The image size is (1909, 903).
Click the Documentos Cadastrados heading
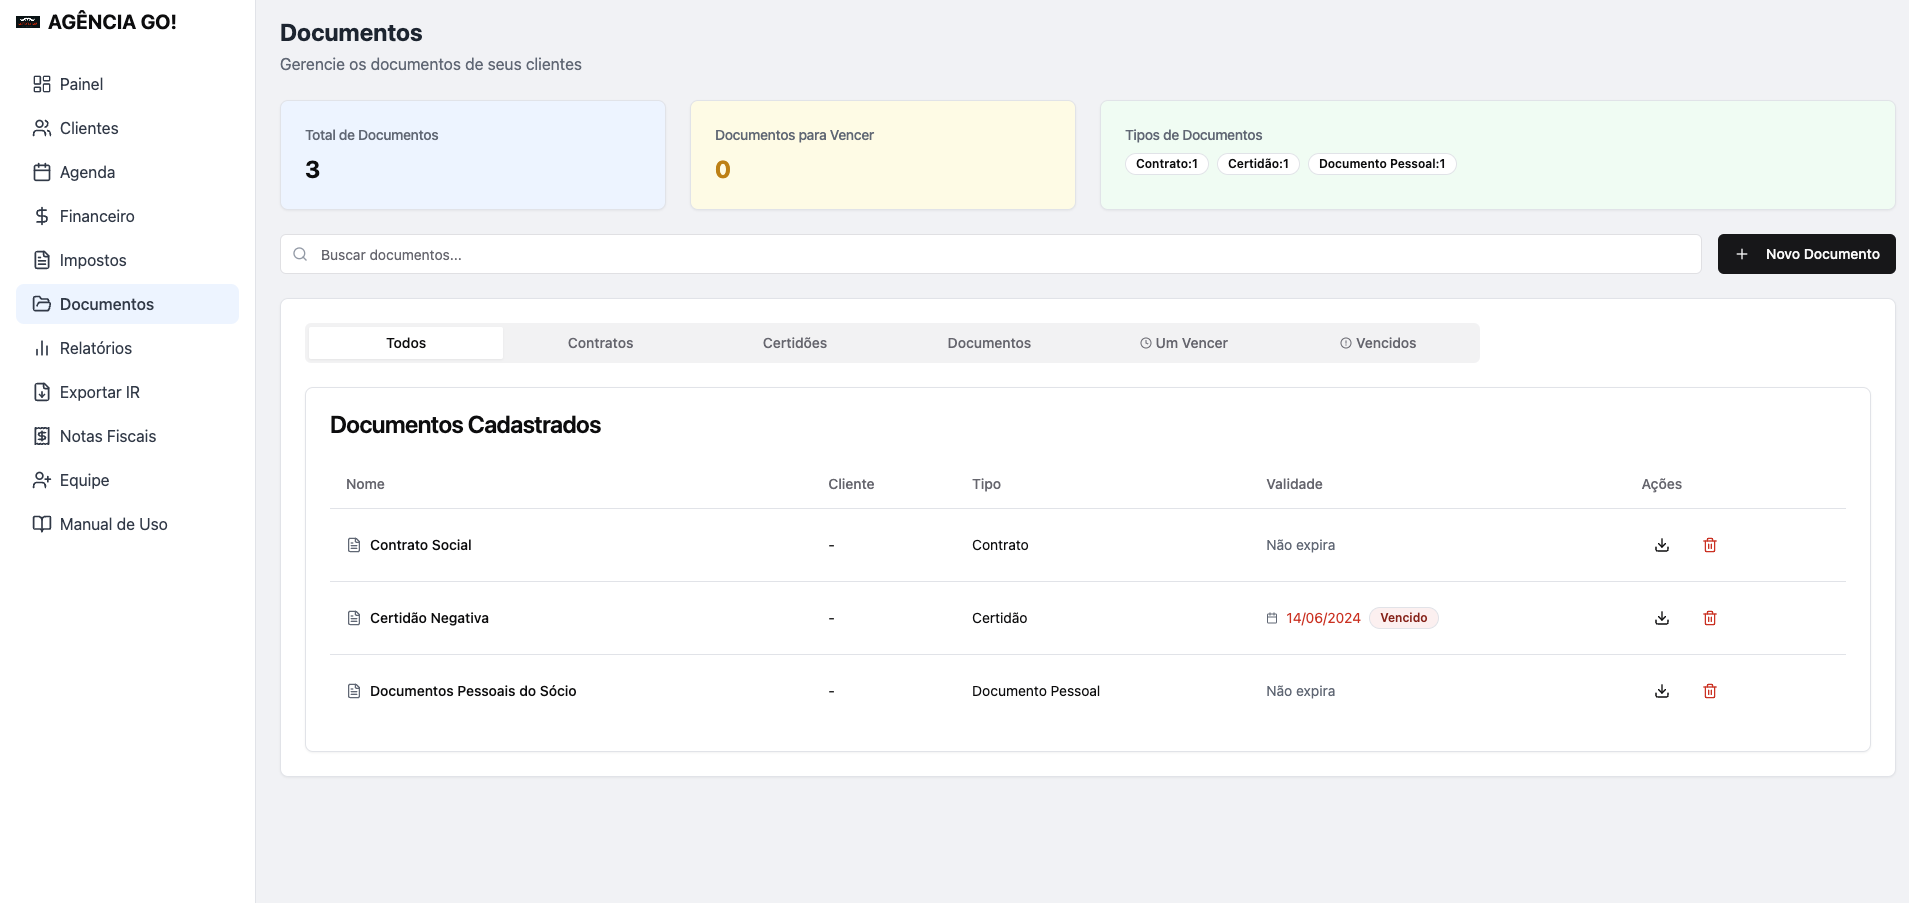pyautogui.click(x=465, y=425)
